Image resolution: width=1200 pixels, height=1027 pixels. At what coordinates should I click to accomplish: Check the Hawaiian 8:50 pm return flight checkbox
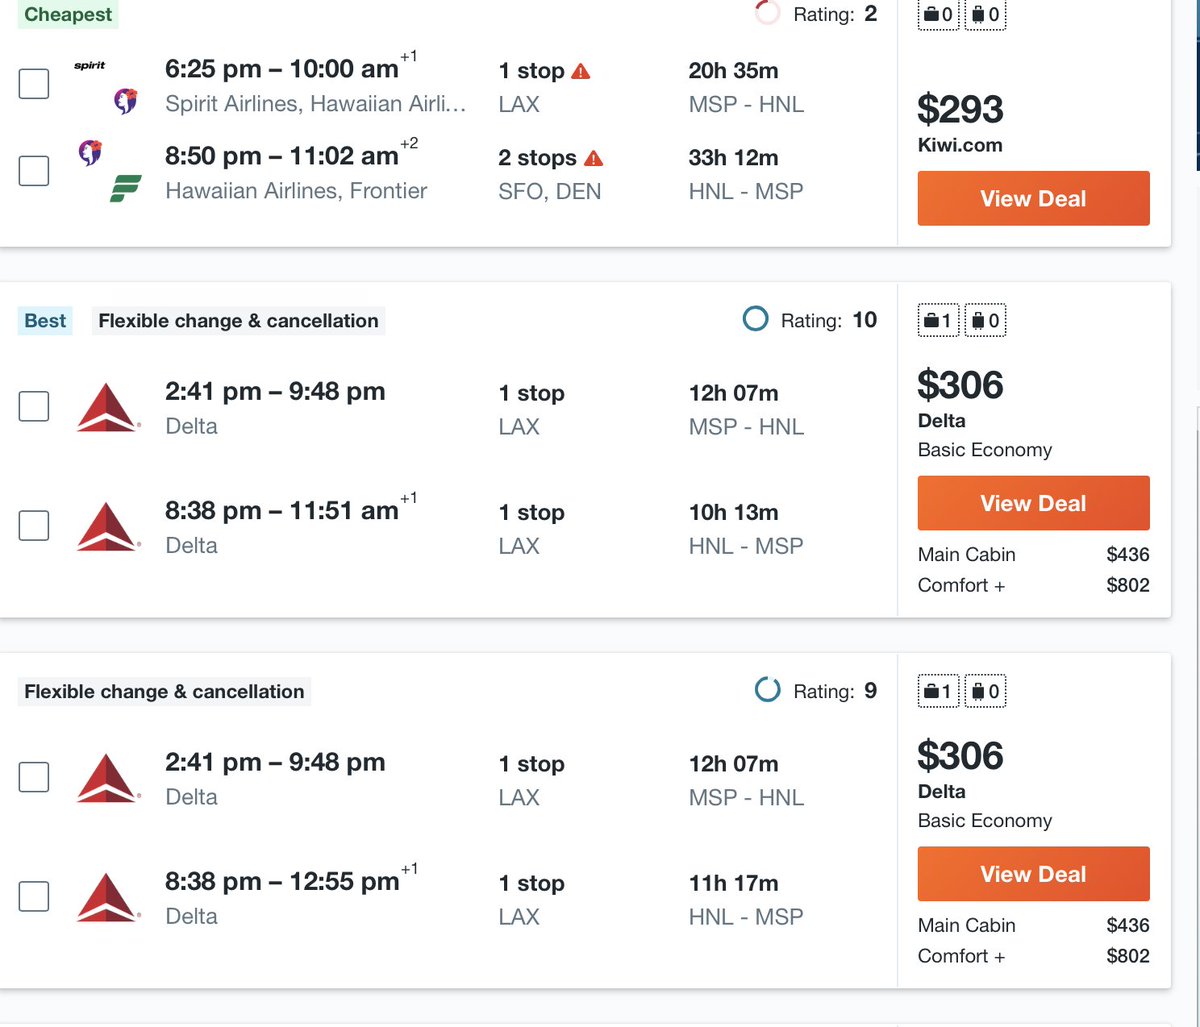pos(34,171)
